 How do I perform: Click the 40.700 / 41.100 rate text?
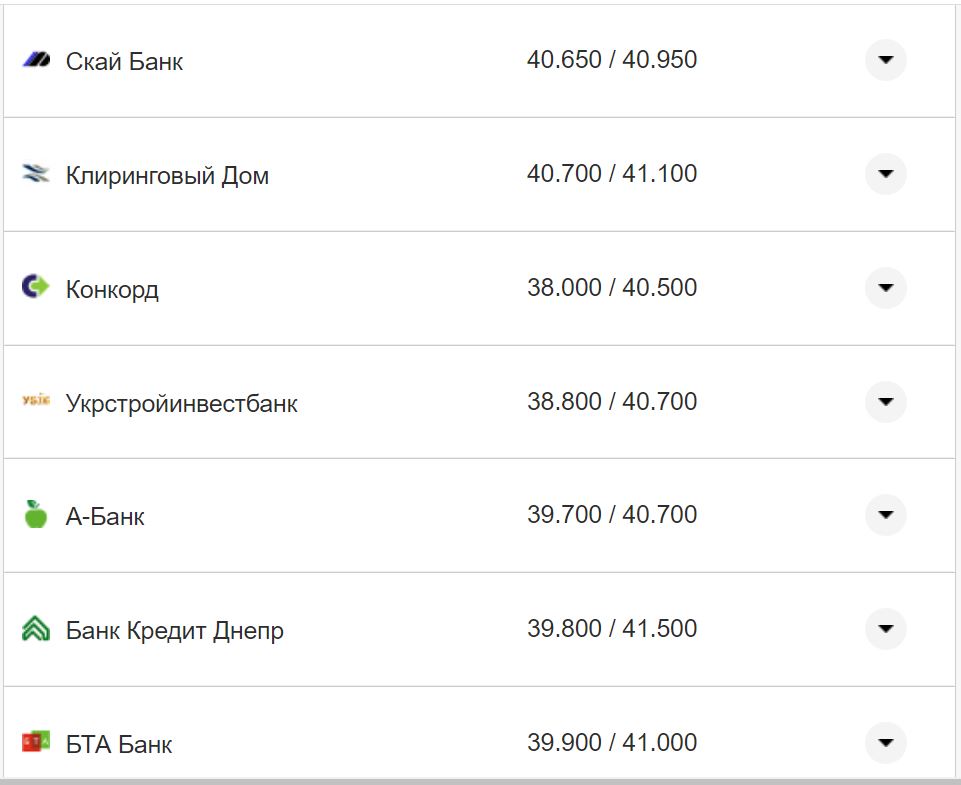click(614, 173)
